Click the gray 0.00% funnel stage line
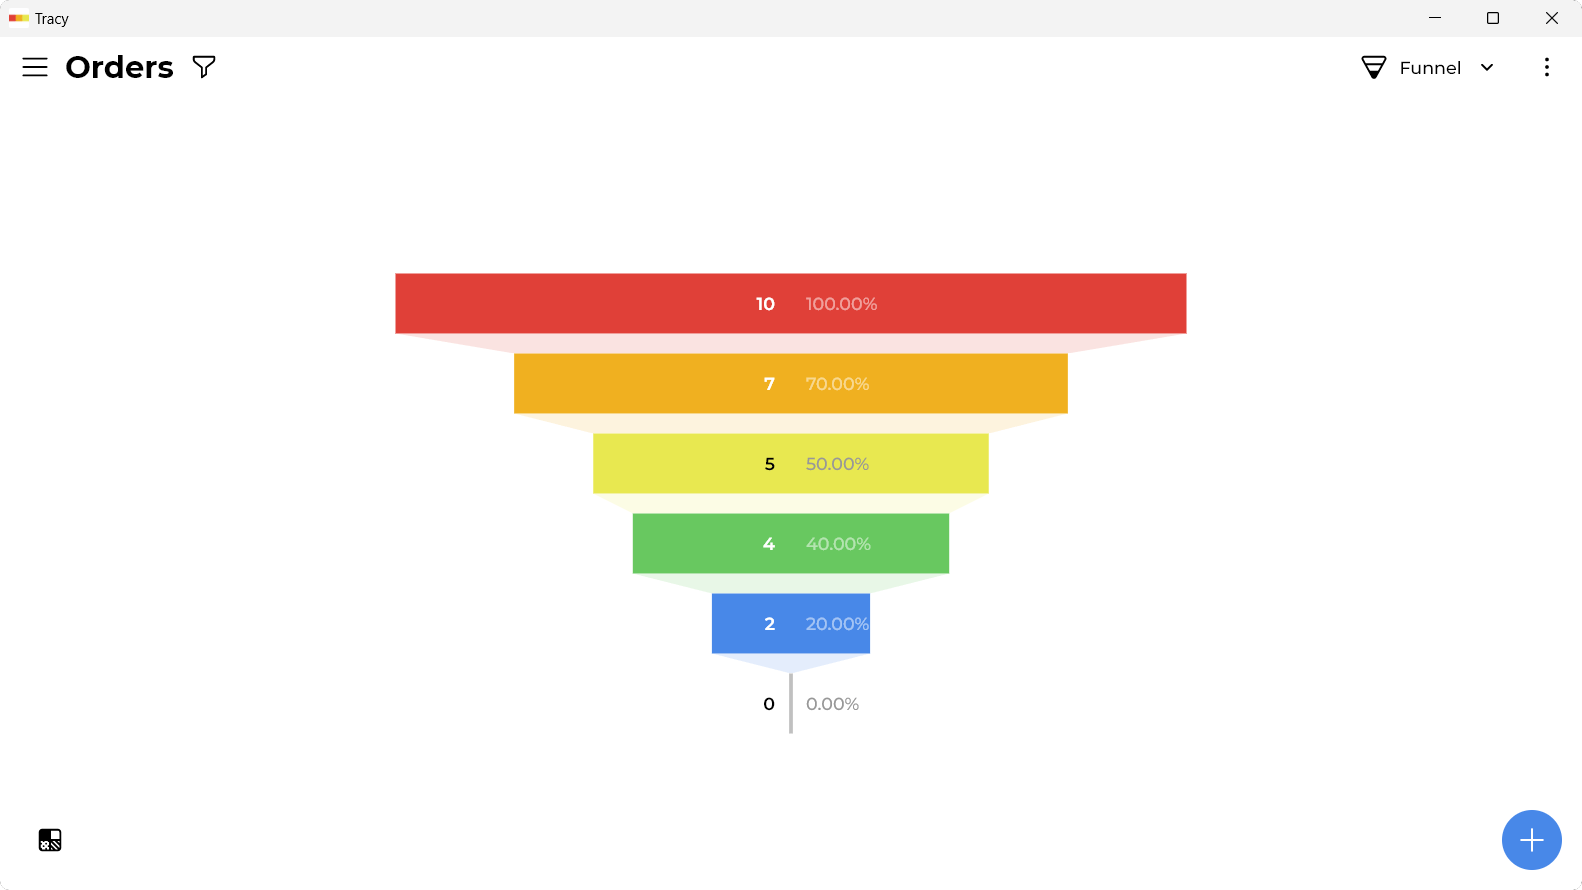The height and width of the screenshot is (890, 1582). point(791,703)
